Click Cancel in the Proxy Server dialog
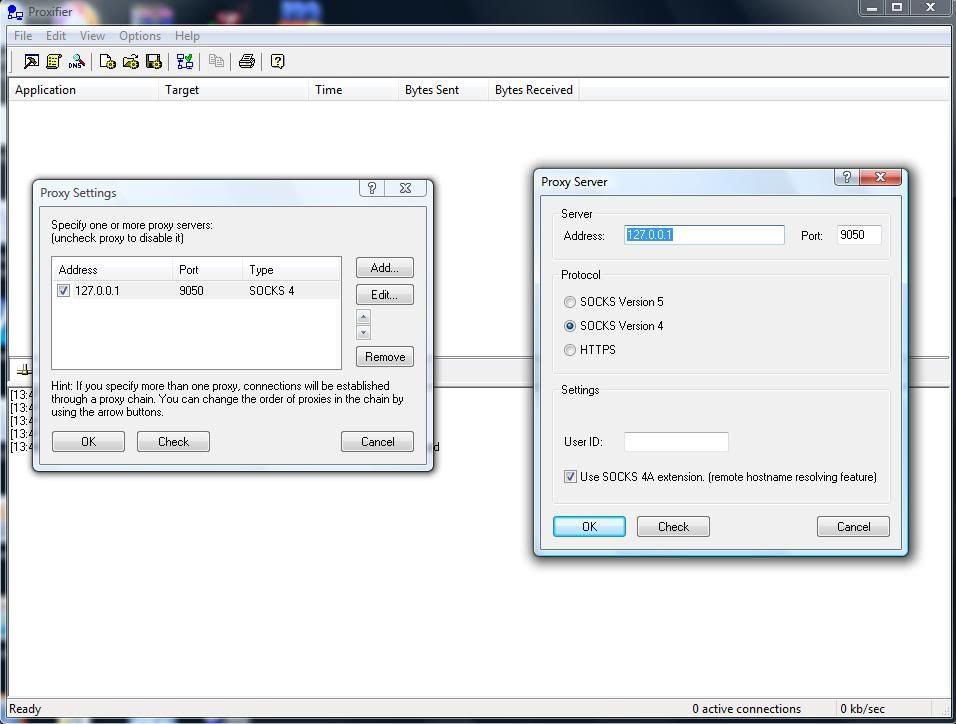Viewport: 956px width, 724px height. point(853,526)
